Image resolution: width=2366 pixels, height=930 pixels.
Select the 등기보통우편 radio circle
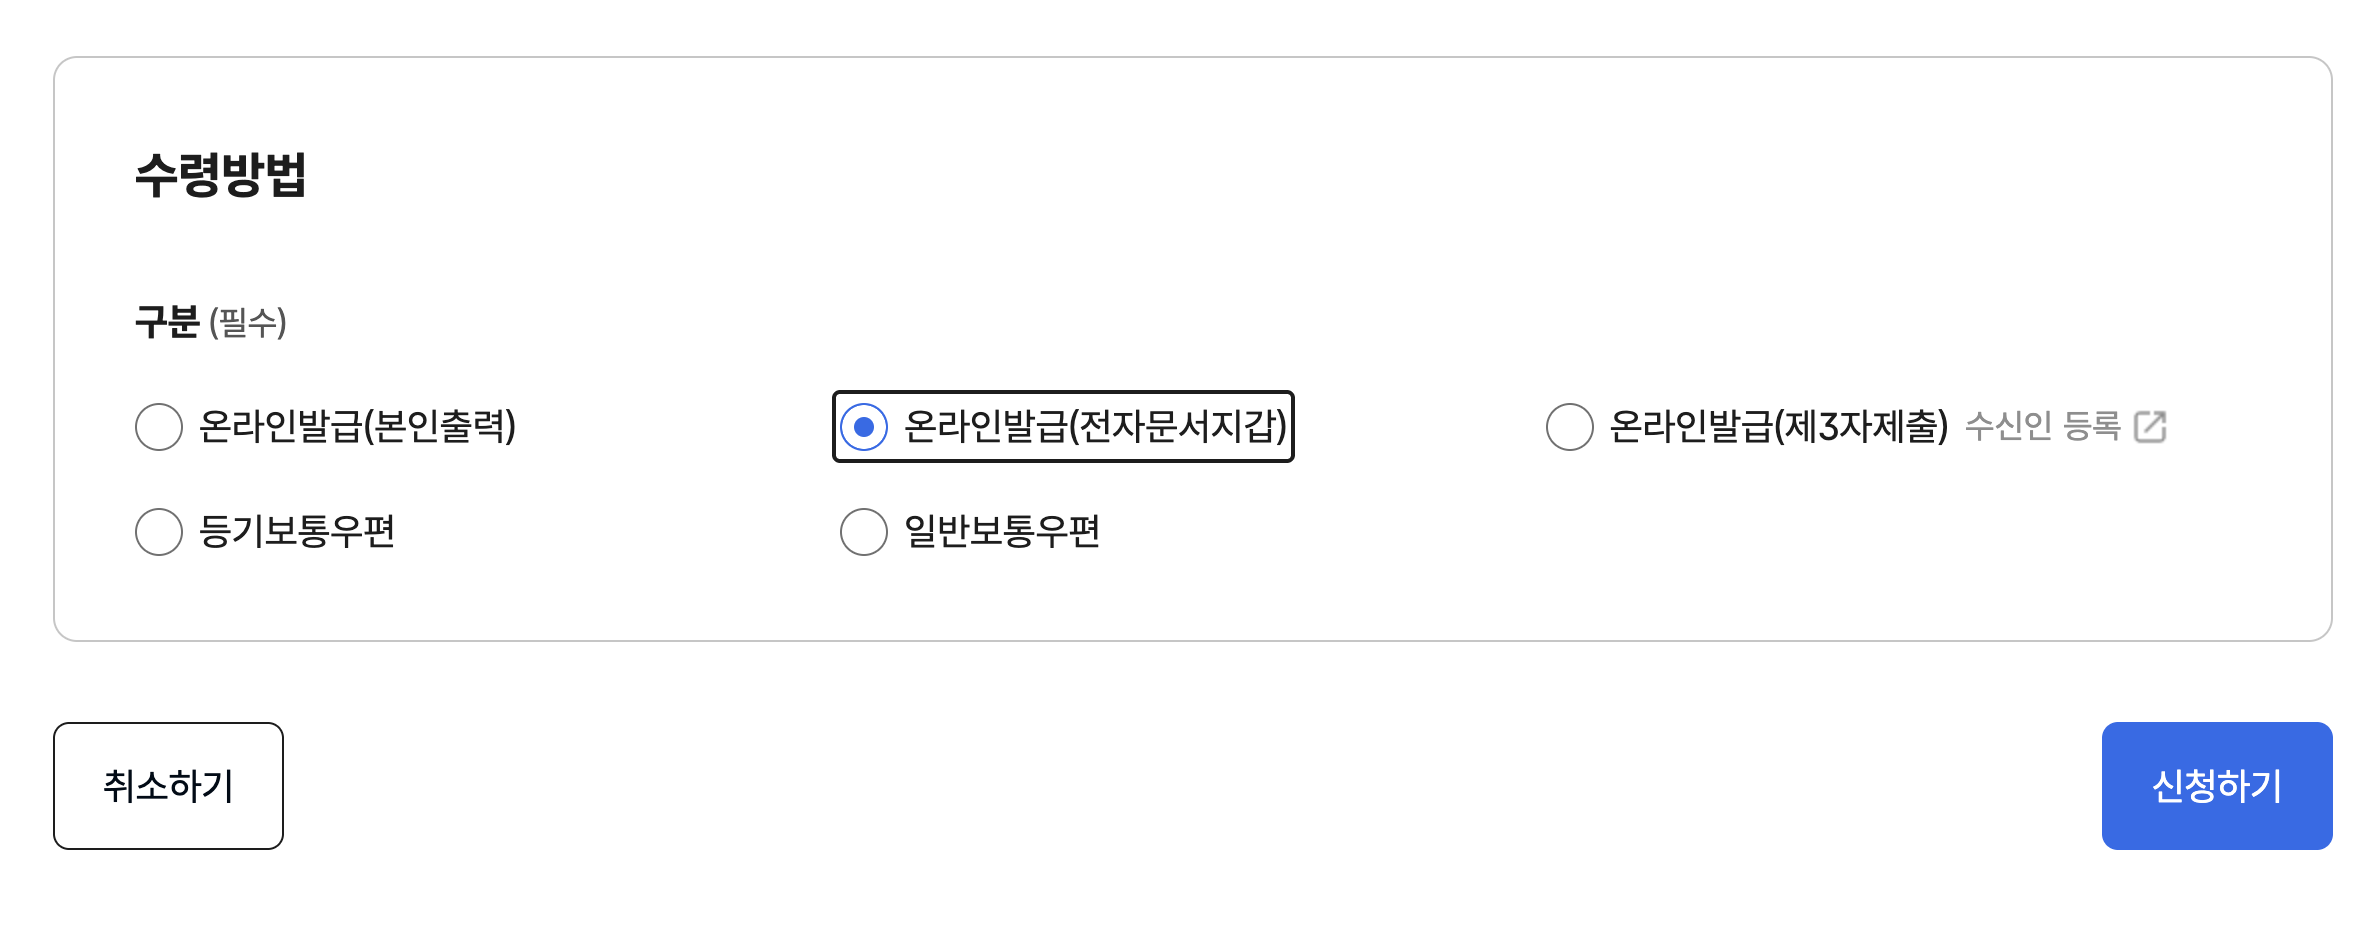(159, 532)
